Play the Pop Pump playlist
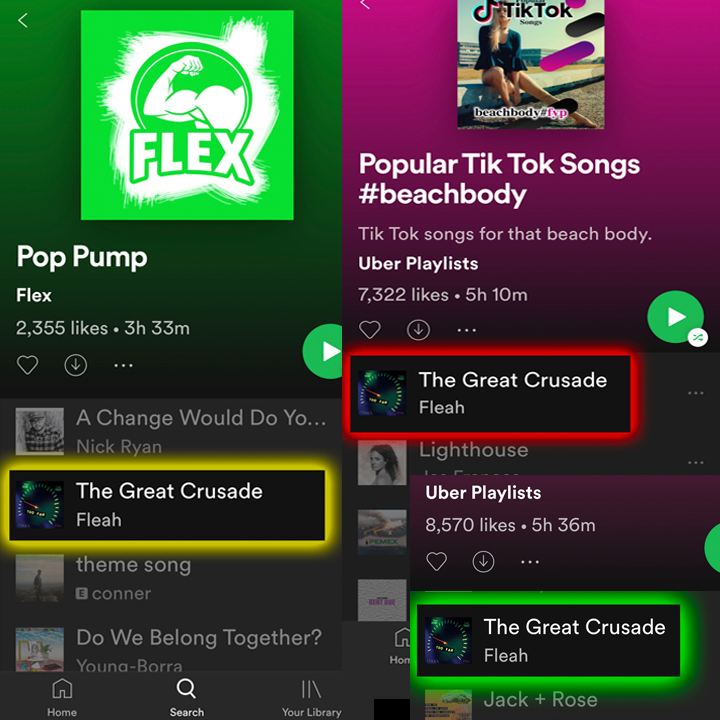 [323, 351]
